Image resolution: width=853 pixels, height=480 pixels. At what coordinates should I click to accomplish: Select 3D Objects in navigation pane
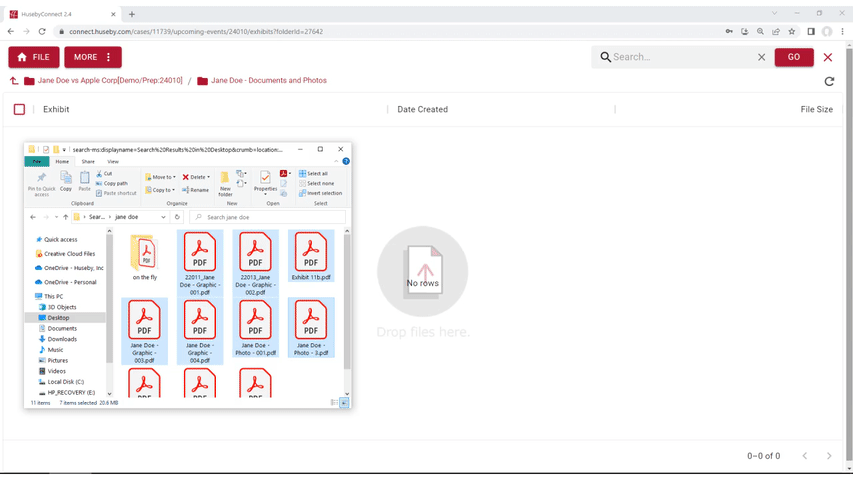coord(58,307)
